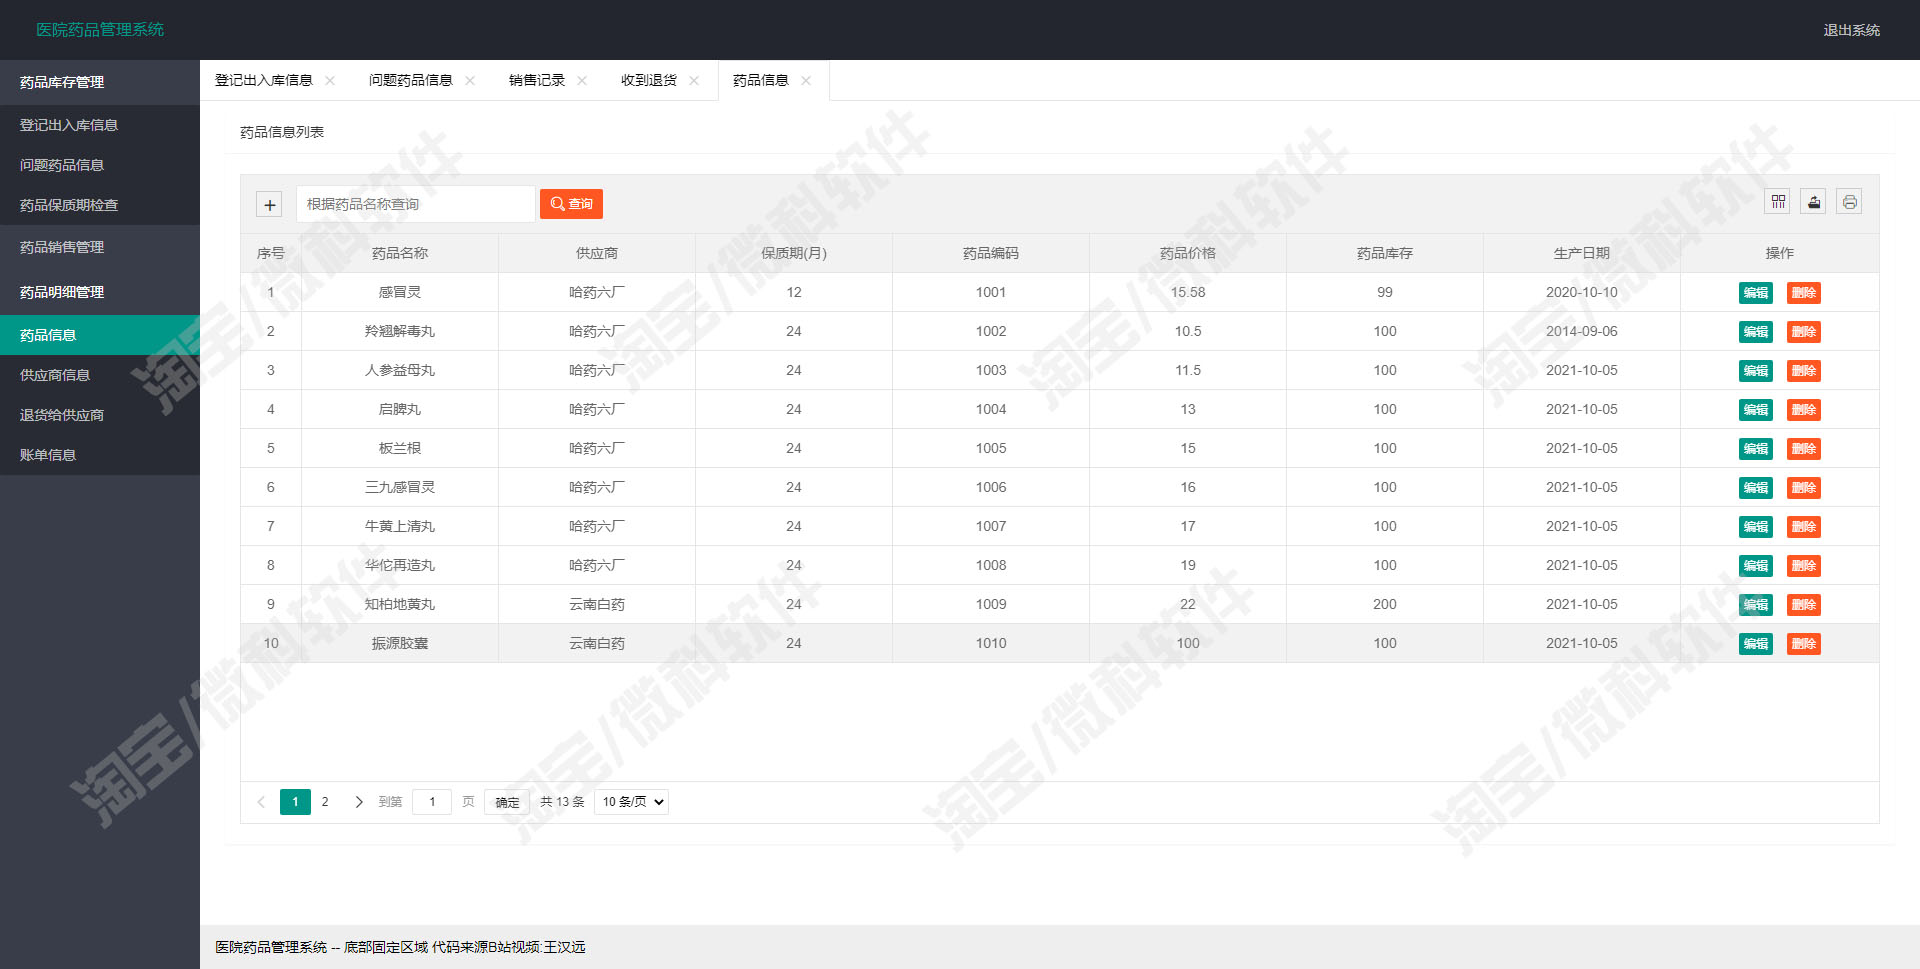Delete the 振源胶囊 row
This screenshot has height=969, width=1920.
click(1804, 644)
